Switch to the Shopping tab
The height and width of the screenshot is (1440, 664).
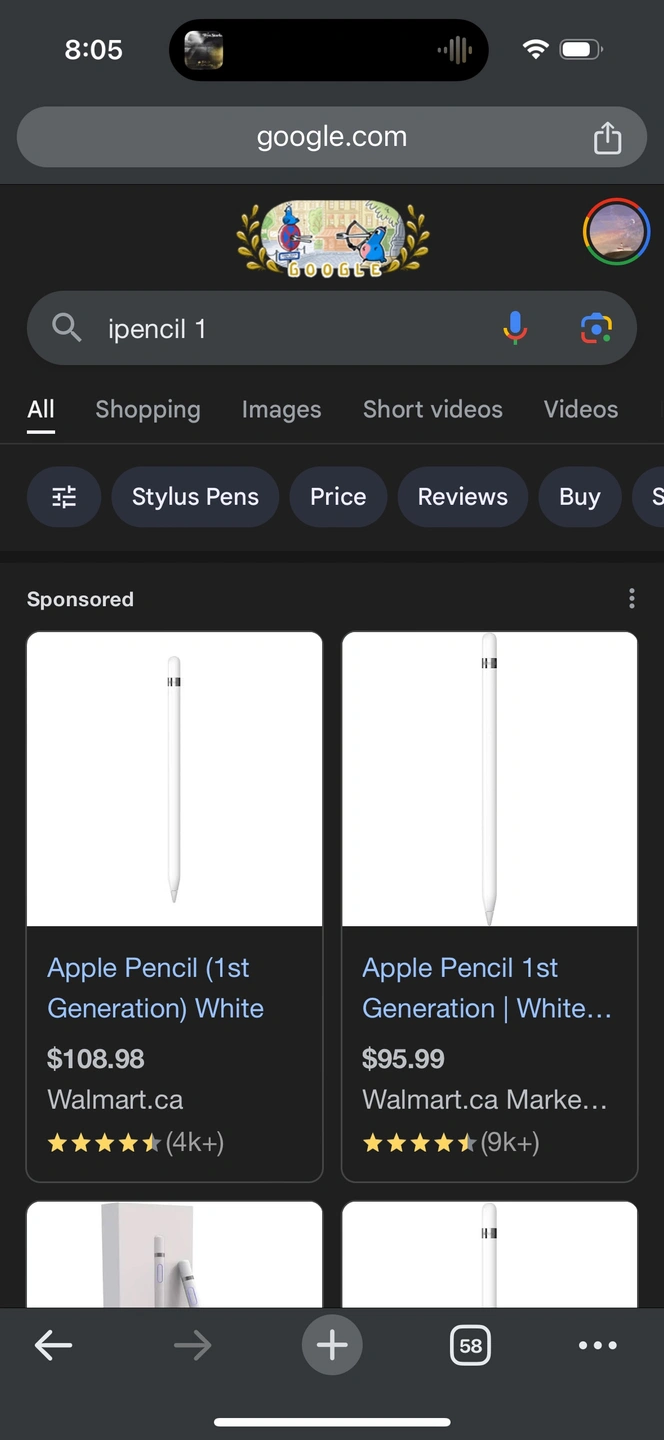[x=148, y=409]
